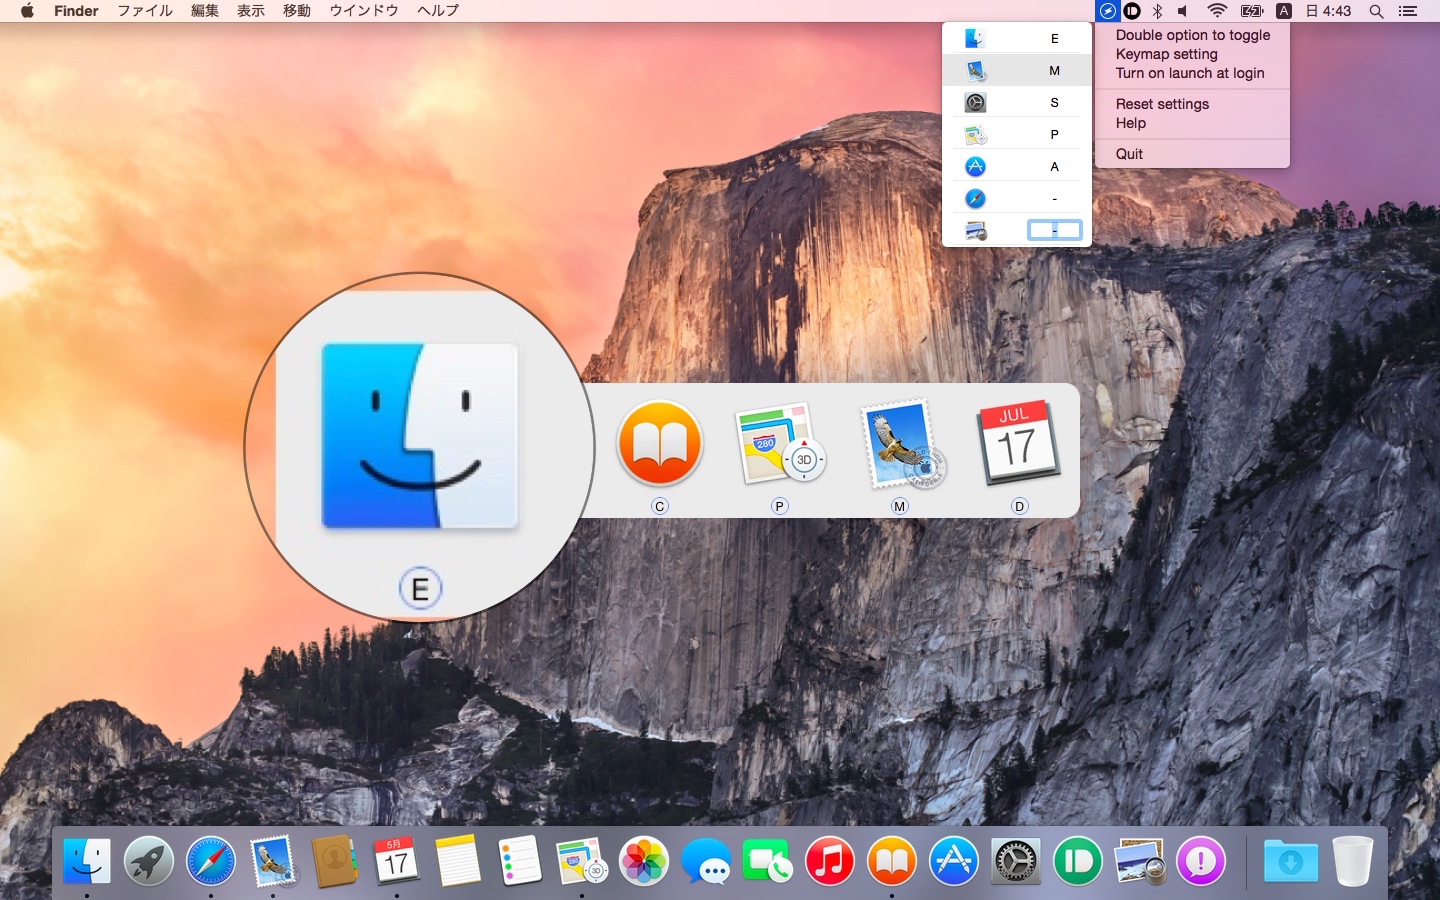
Task: Open Maps from the Dock
Action: 582,861
